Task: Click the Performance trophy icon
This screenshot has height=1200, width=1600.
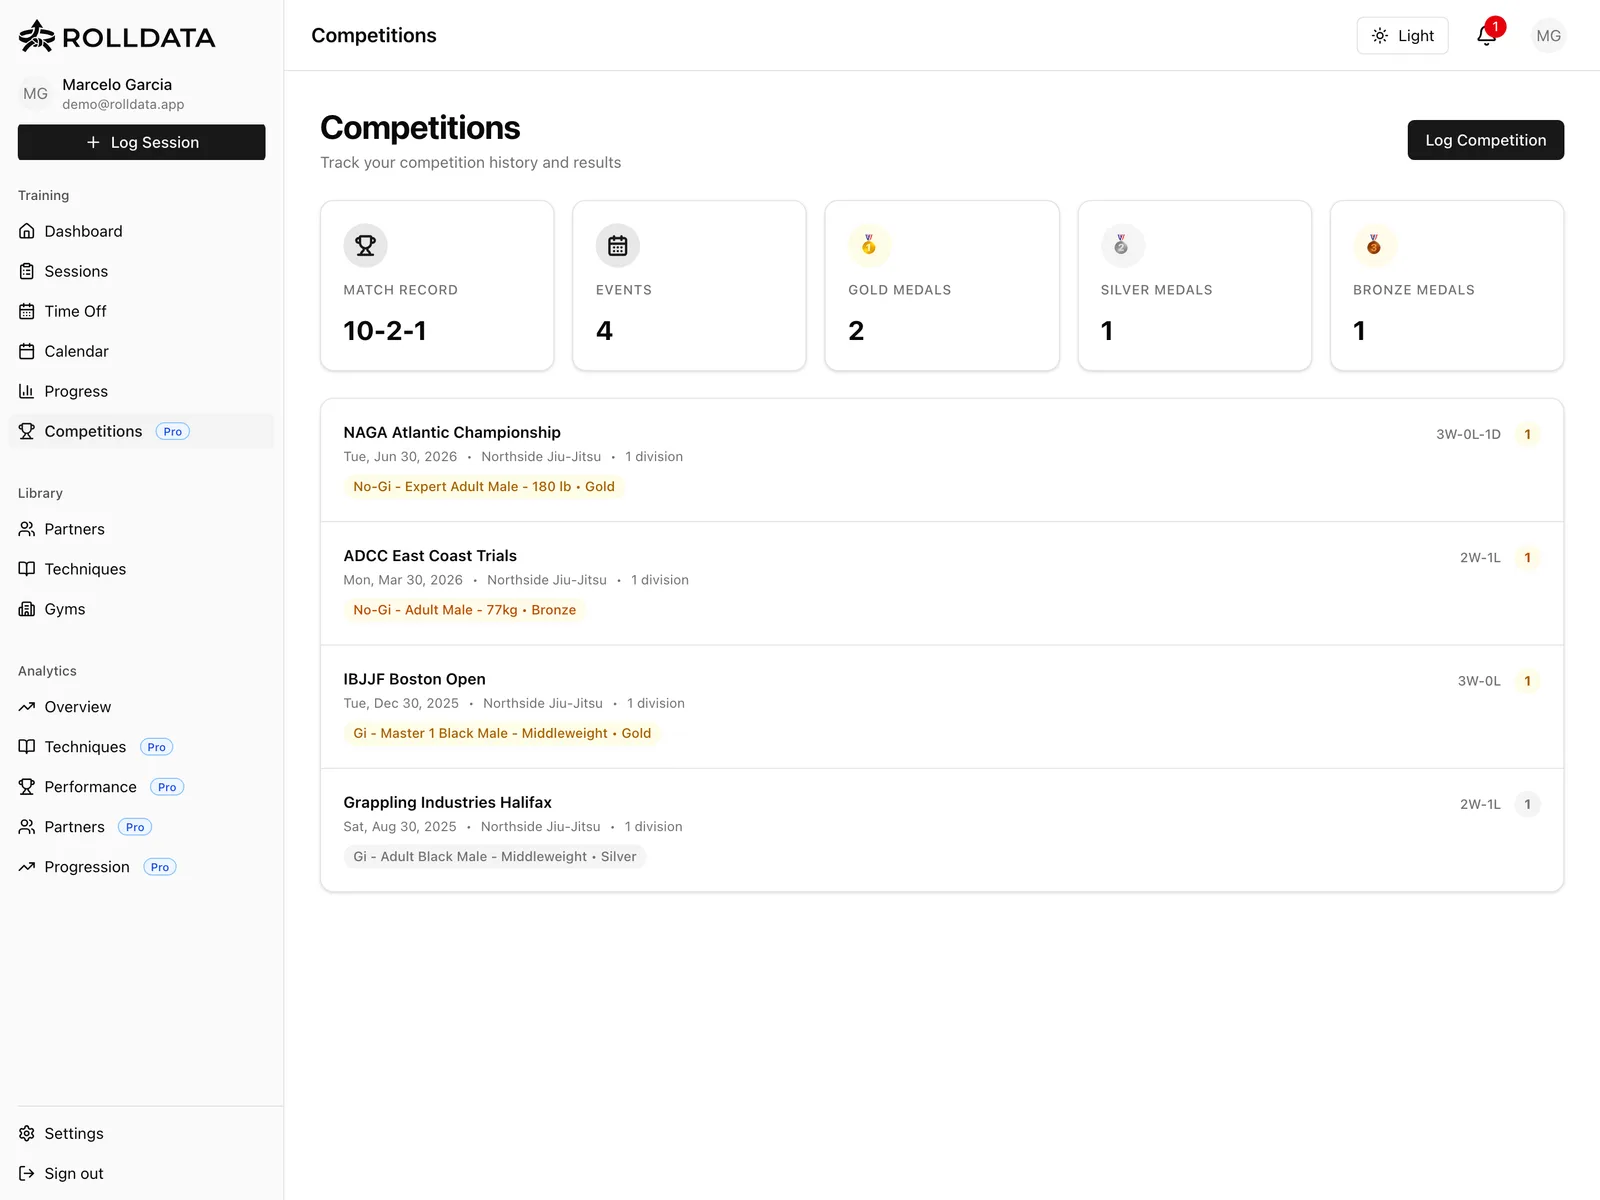Action: click(x=27, y=787)
